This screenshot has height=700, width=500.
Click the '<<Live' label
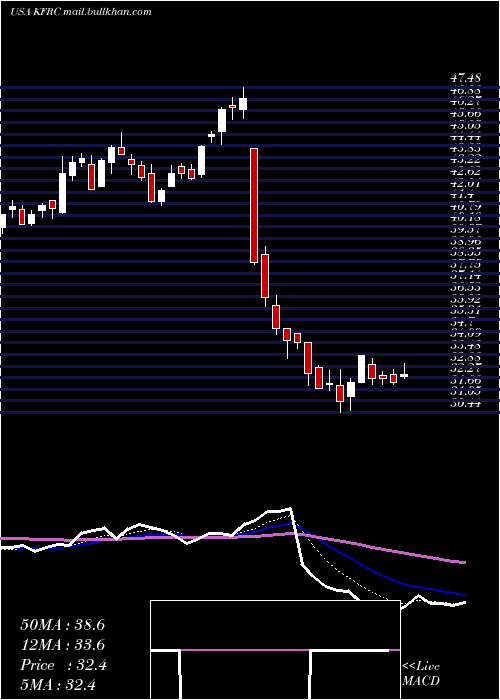421,667
